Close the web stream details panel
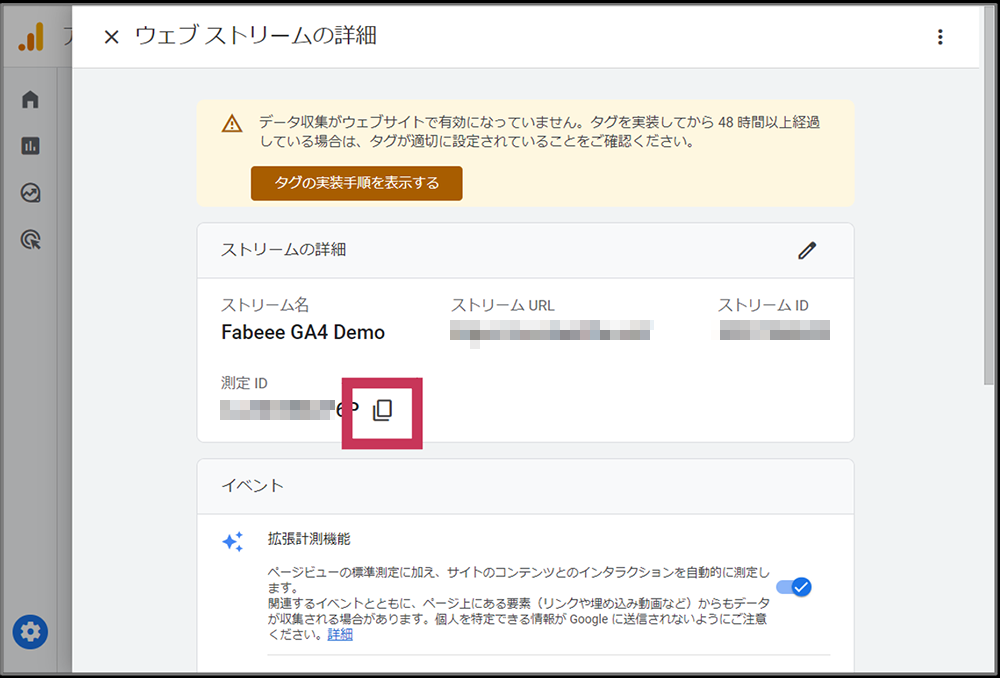Viewport: 1000px width, 678px height. click(x=112, y=38)
